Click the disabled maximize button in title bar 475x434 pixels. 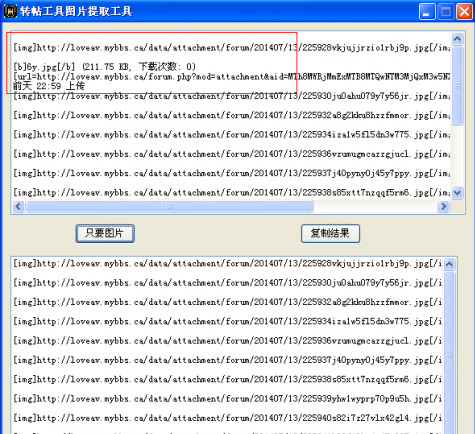point(446,12)
